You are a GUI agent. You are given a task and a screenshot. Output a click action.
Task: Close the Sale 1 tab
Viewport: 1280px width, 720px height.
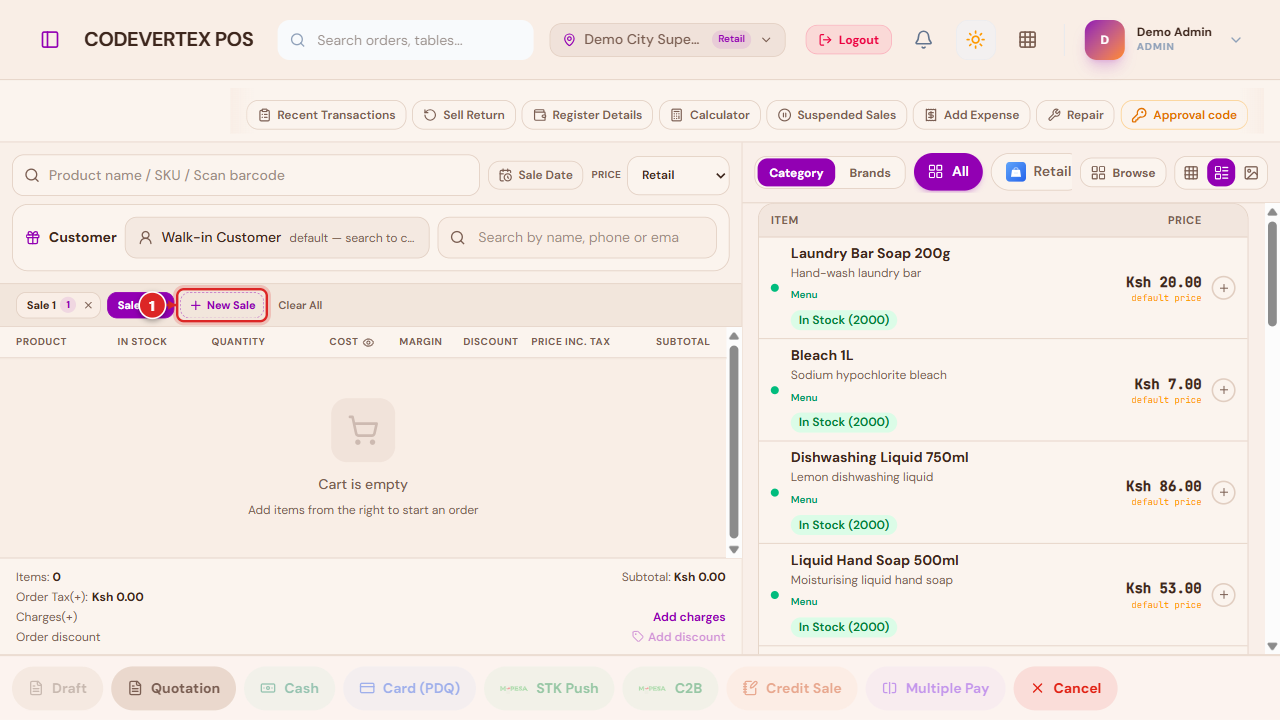[x=88, y=305]
